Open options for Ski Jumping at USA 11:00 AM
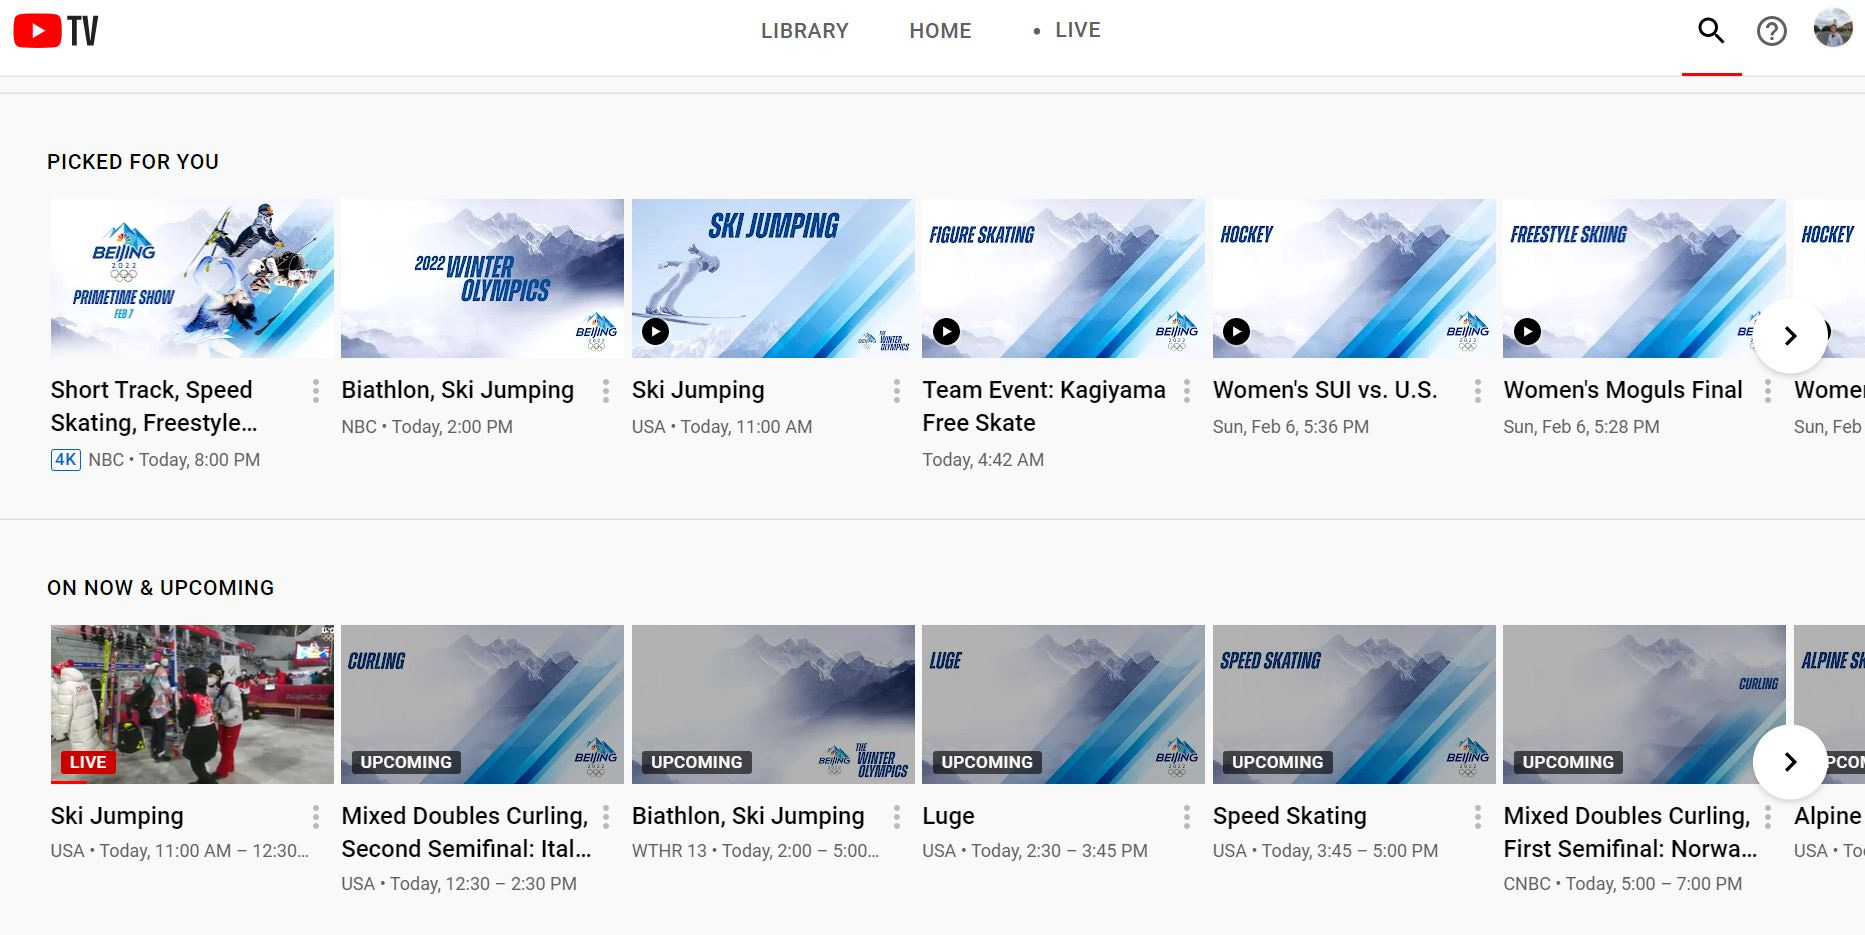 pos(897,391)
